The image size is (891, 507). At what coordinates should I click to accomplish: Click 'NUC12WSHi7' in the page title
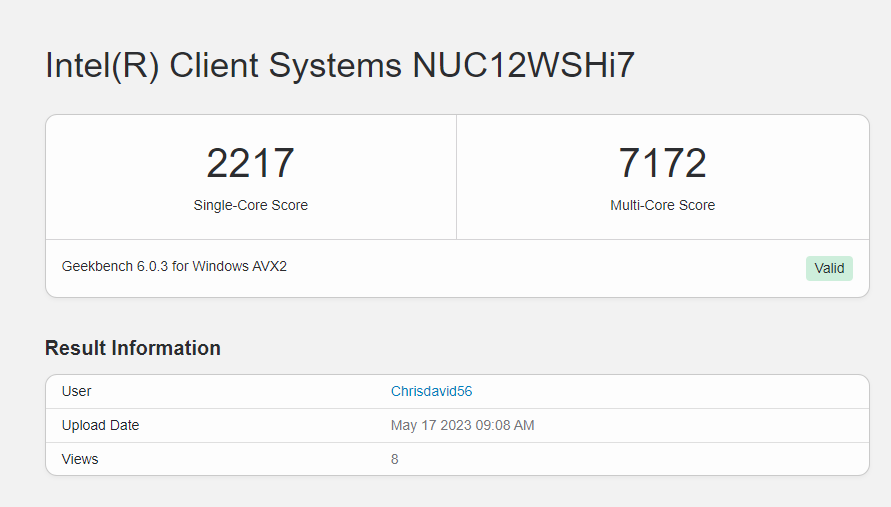524,66
